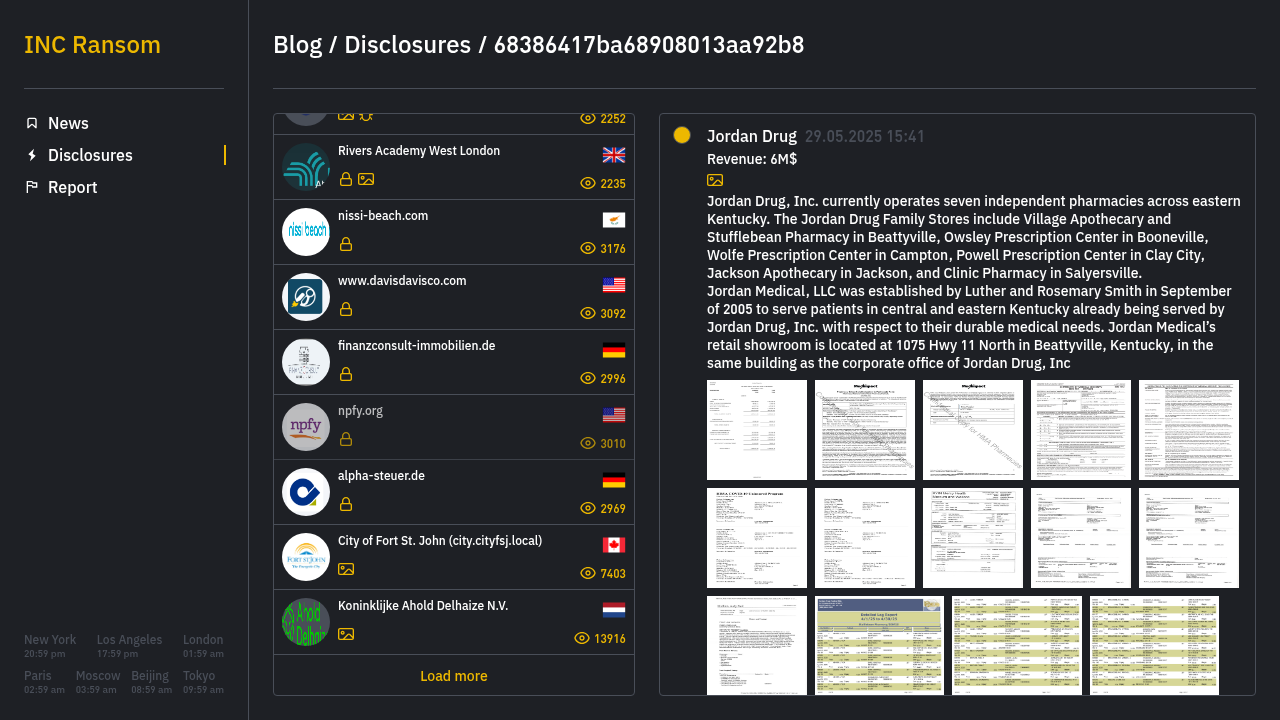Screen dimensions: 1280x720
Task: Click the lock icon under alpha-steuer.de
Action: click(346, 504)
